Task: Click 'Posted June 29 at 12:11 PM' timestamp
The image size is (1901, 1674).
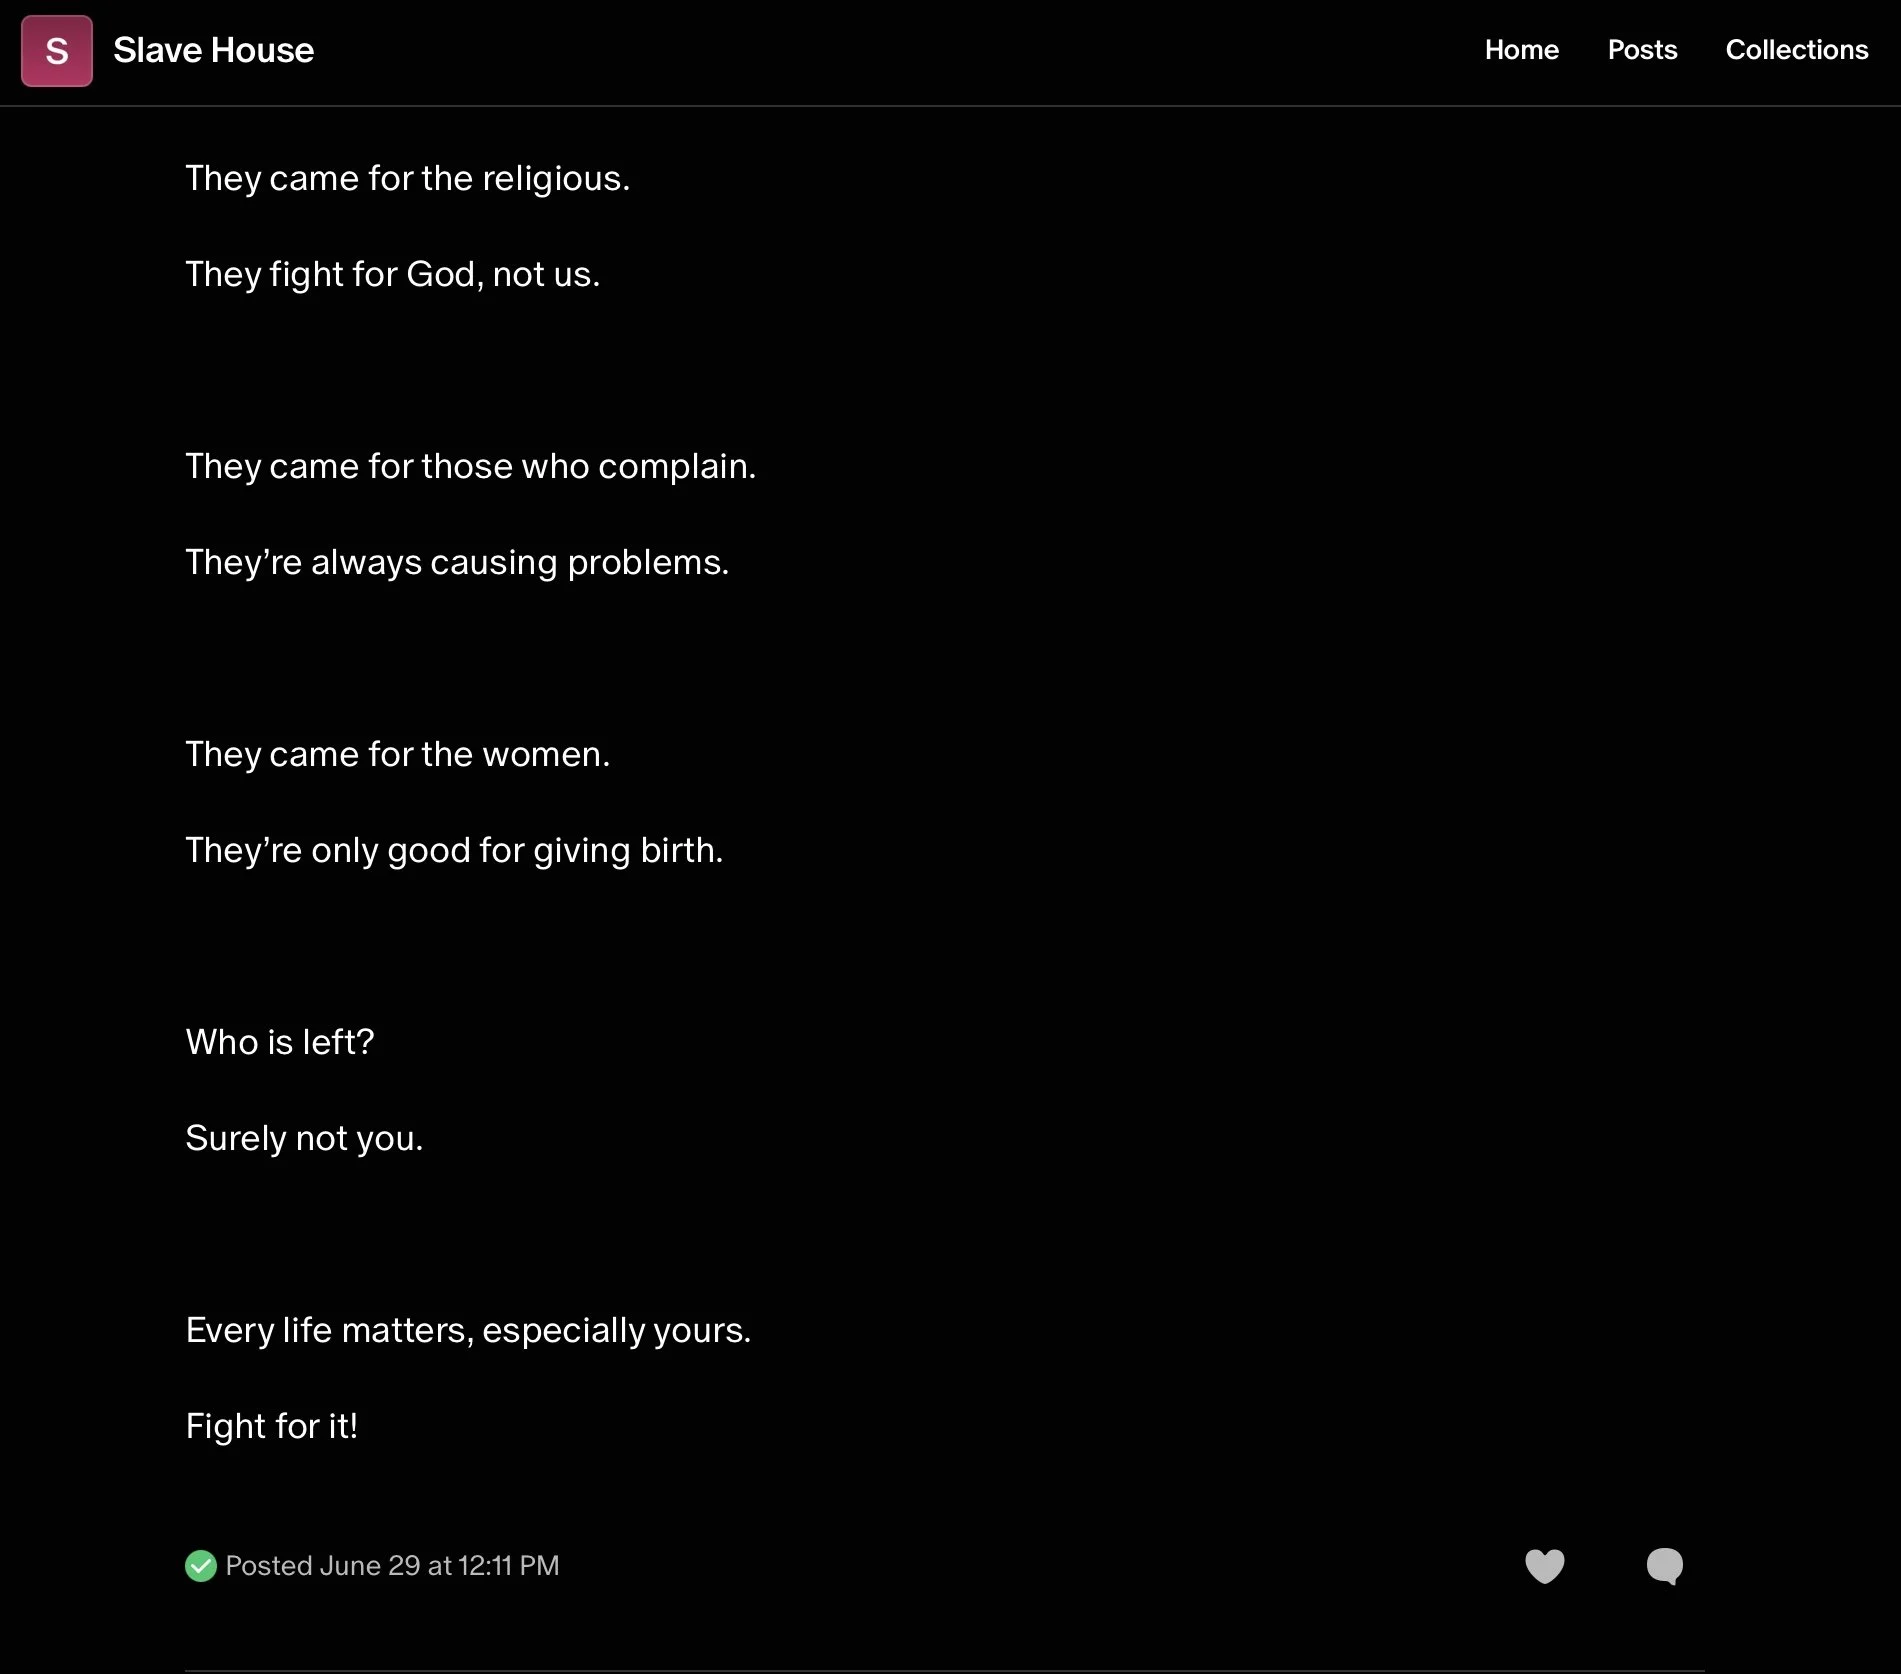Action: (x=392, y=1566)
